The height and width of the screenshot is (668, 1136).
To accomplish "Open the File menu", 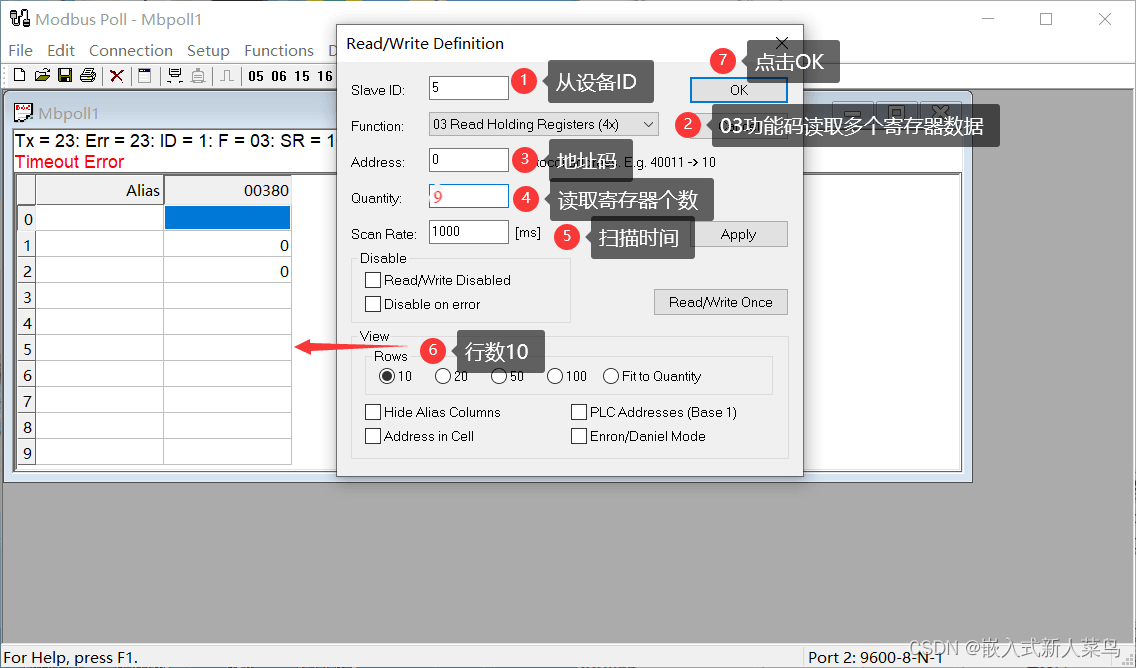I will pos(20,51).
